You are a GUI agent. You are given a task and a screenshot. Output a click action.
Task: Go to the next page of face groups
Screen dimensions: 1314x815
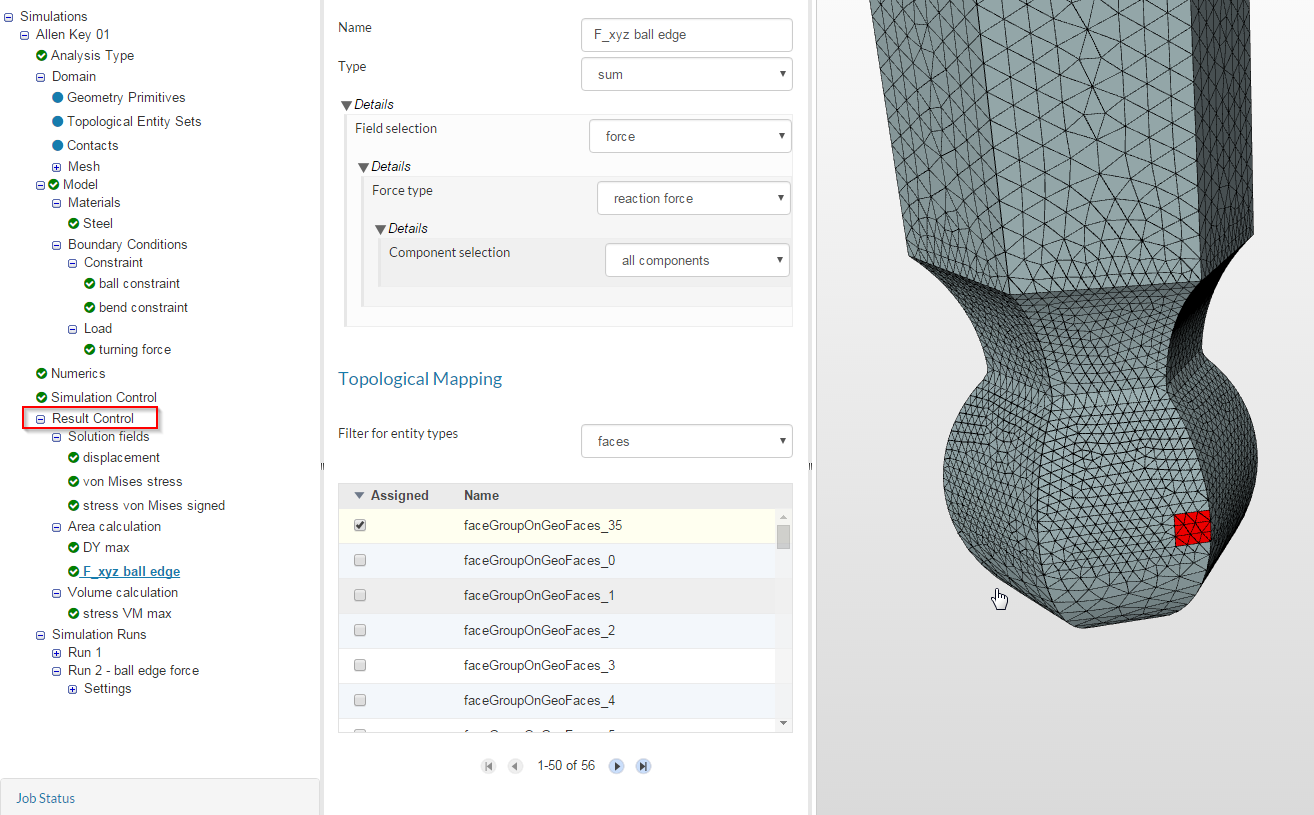point(616,765)
